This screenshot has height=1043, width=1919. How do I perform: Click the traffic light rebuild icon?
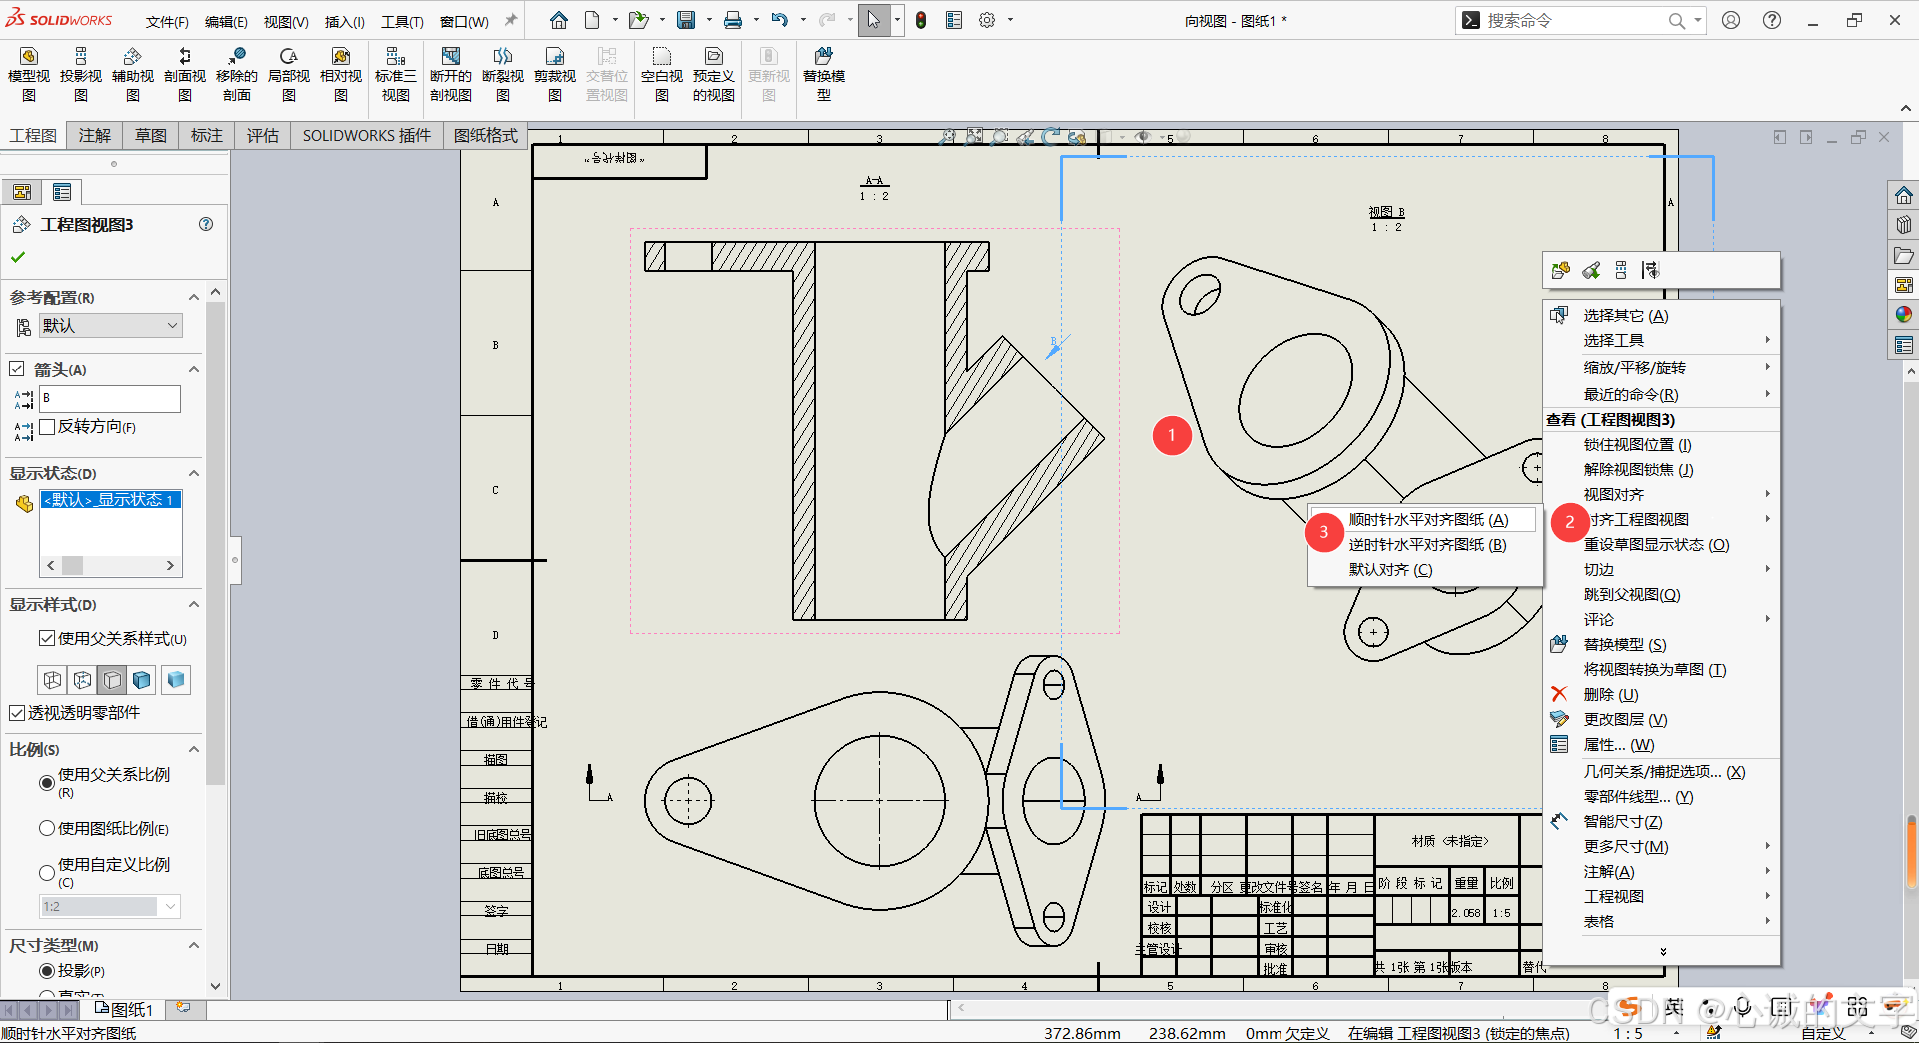click(x=921, y=20)
